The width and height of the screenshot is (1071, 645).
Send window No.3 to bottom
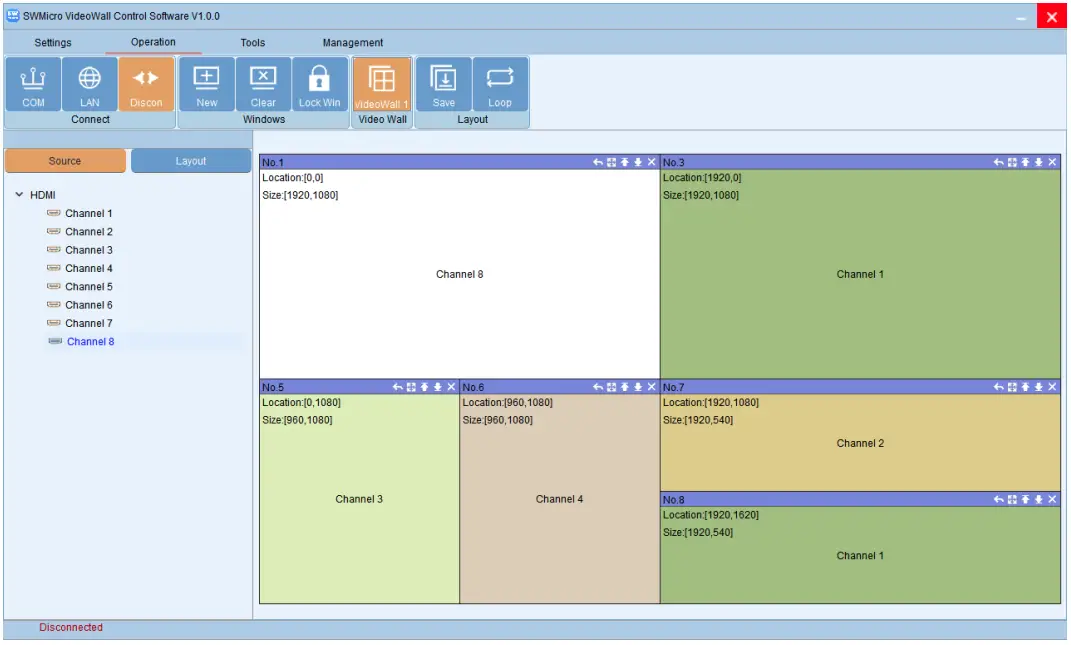[1039, 162]
